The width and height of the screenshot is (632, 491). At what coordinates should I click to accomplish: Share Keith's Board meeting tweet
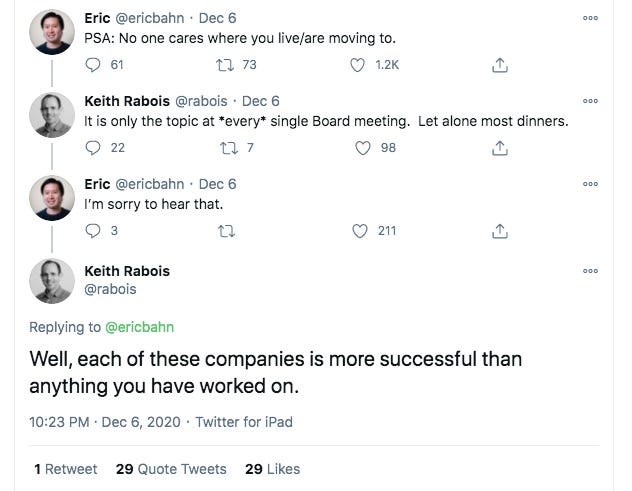[499, 148]
